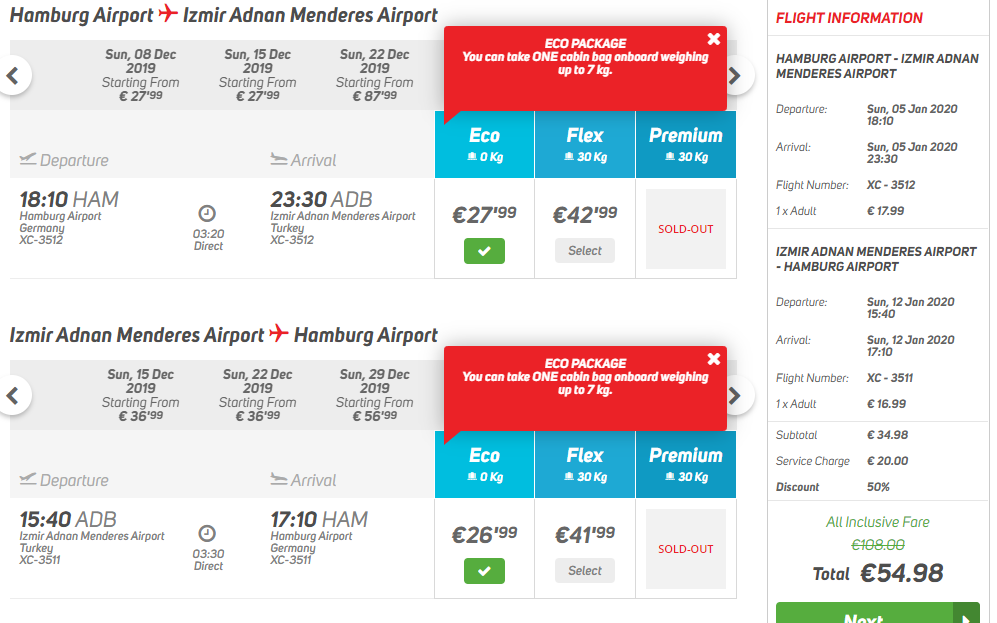The image size is (997, 623).
Task: Show earlier outbound dates with left arrow
Action: tap(12, 76)
